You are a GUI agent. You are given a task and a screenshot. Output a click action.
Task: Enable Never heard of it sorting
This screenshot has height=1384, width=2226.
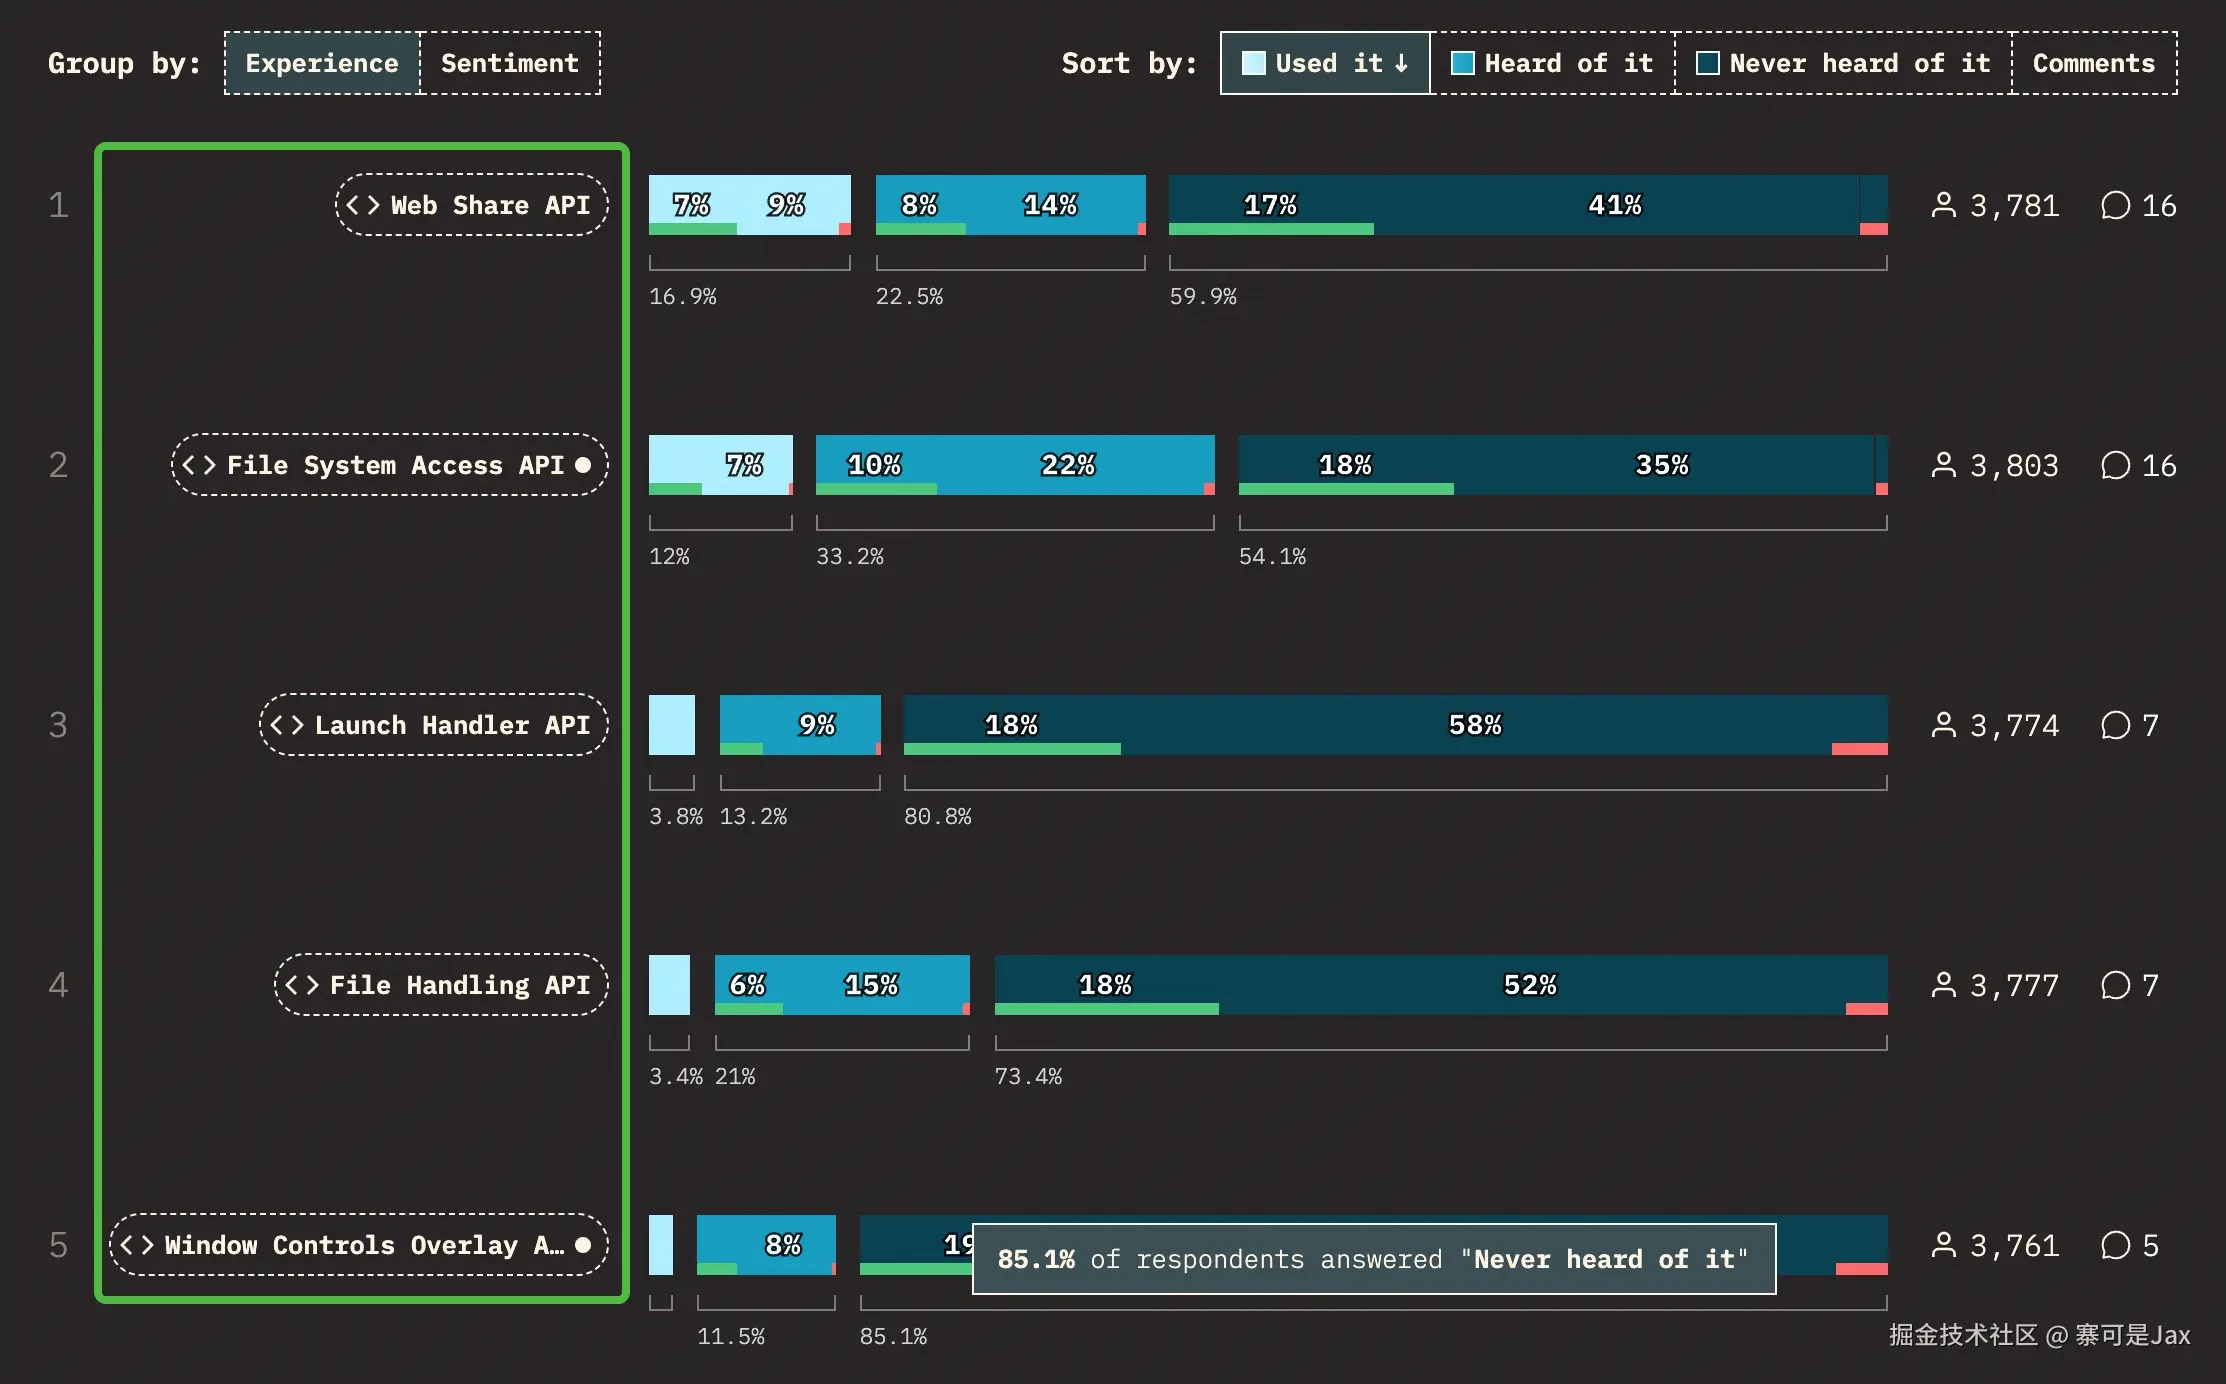click(1842, 63)
